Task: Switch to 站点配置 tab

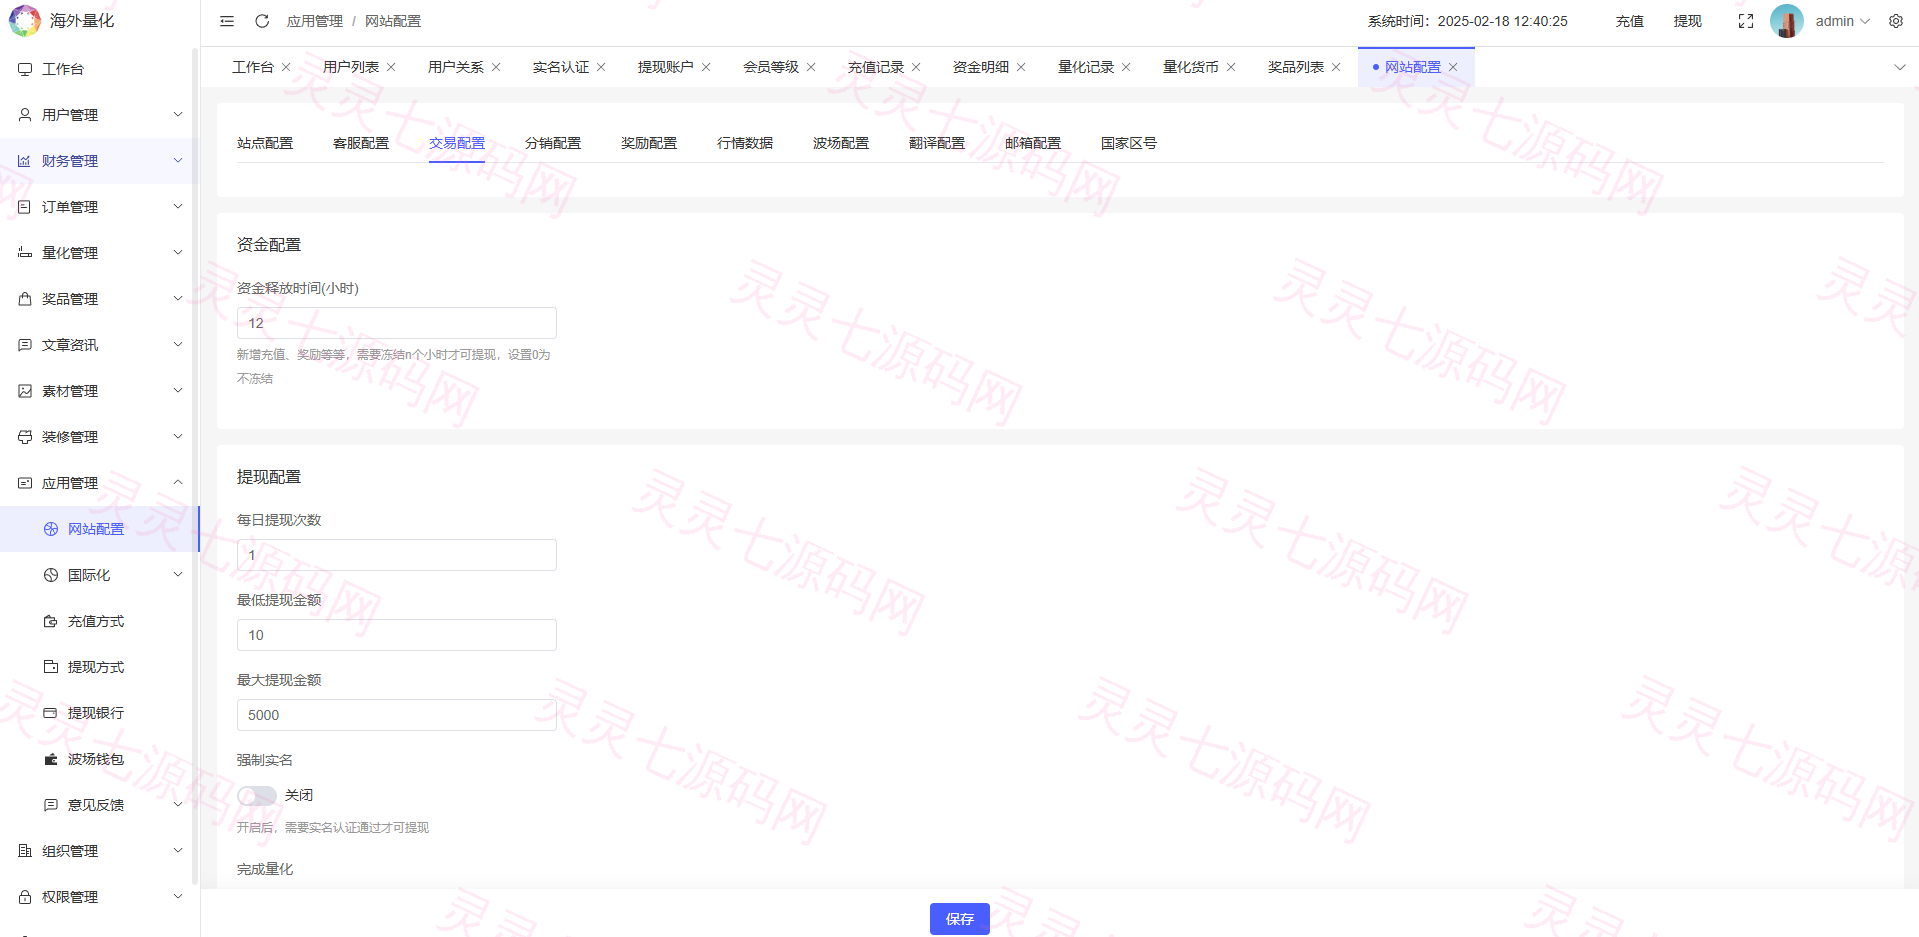Action: 265,143
